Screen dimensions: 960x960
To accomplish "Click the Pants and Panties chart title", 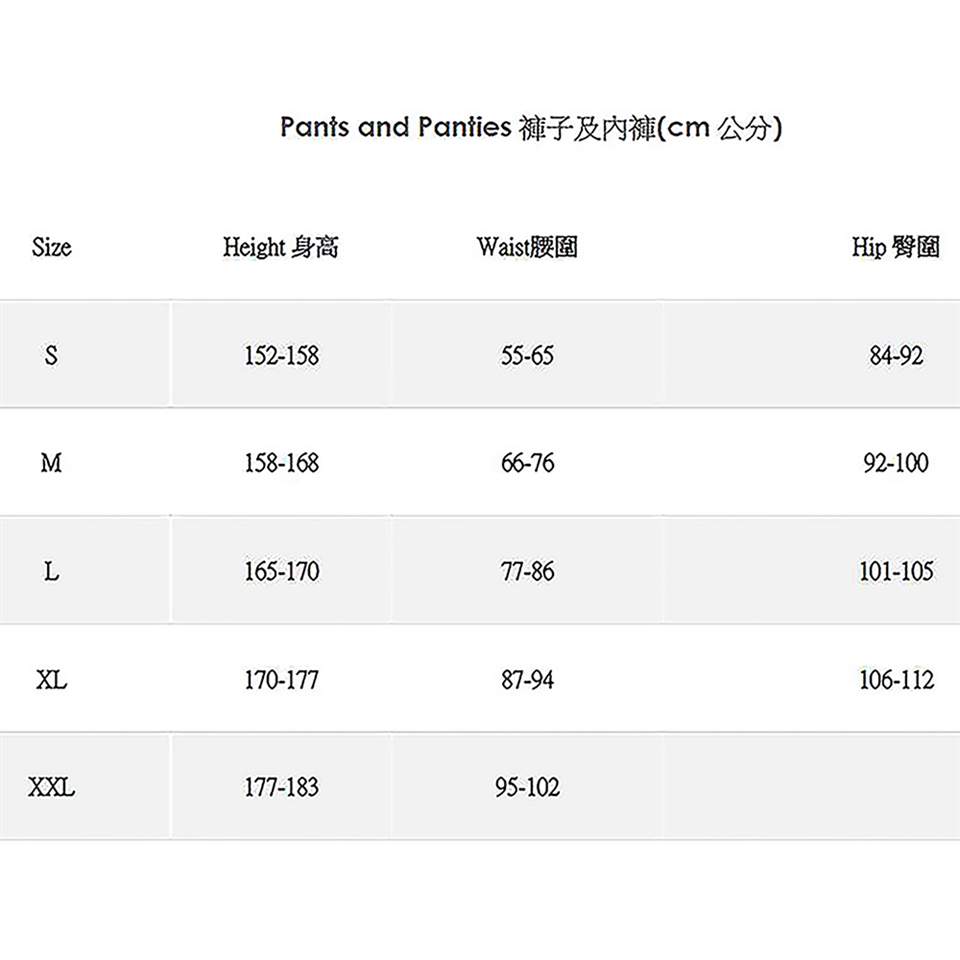I will point(531,128).
